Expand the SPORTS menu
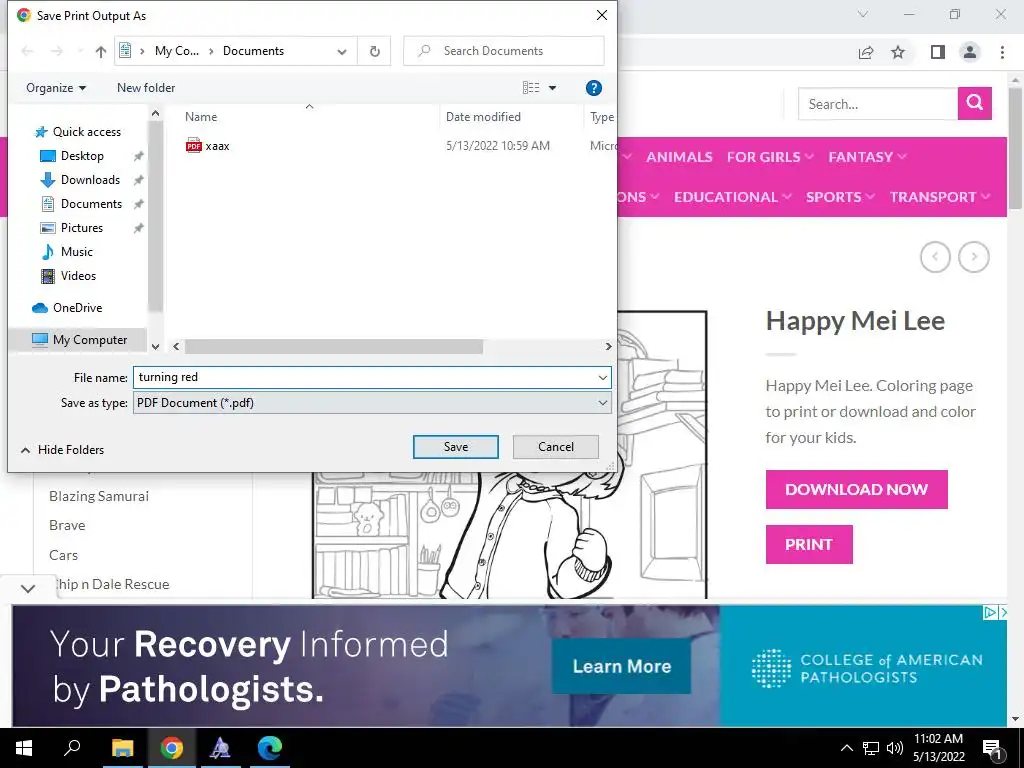Viewport: 1024px width, 768px height. [840, 197]
